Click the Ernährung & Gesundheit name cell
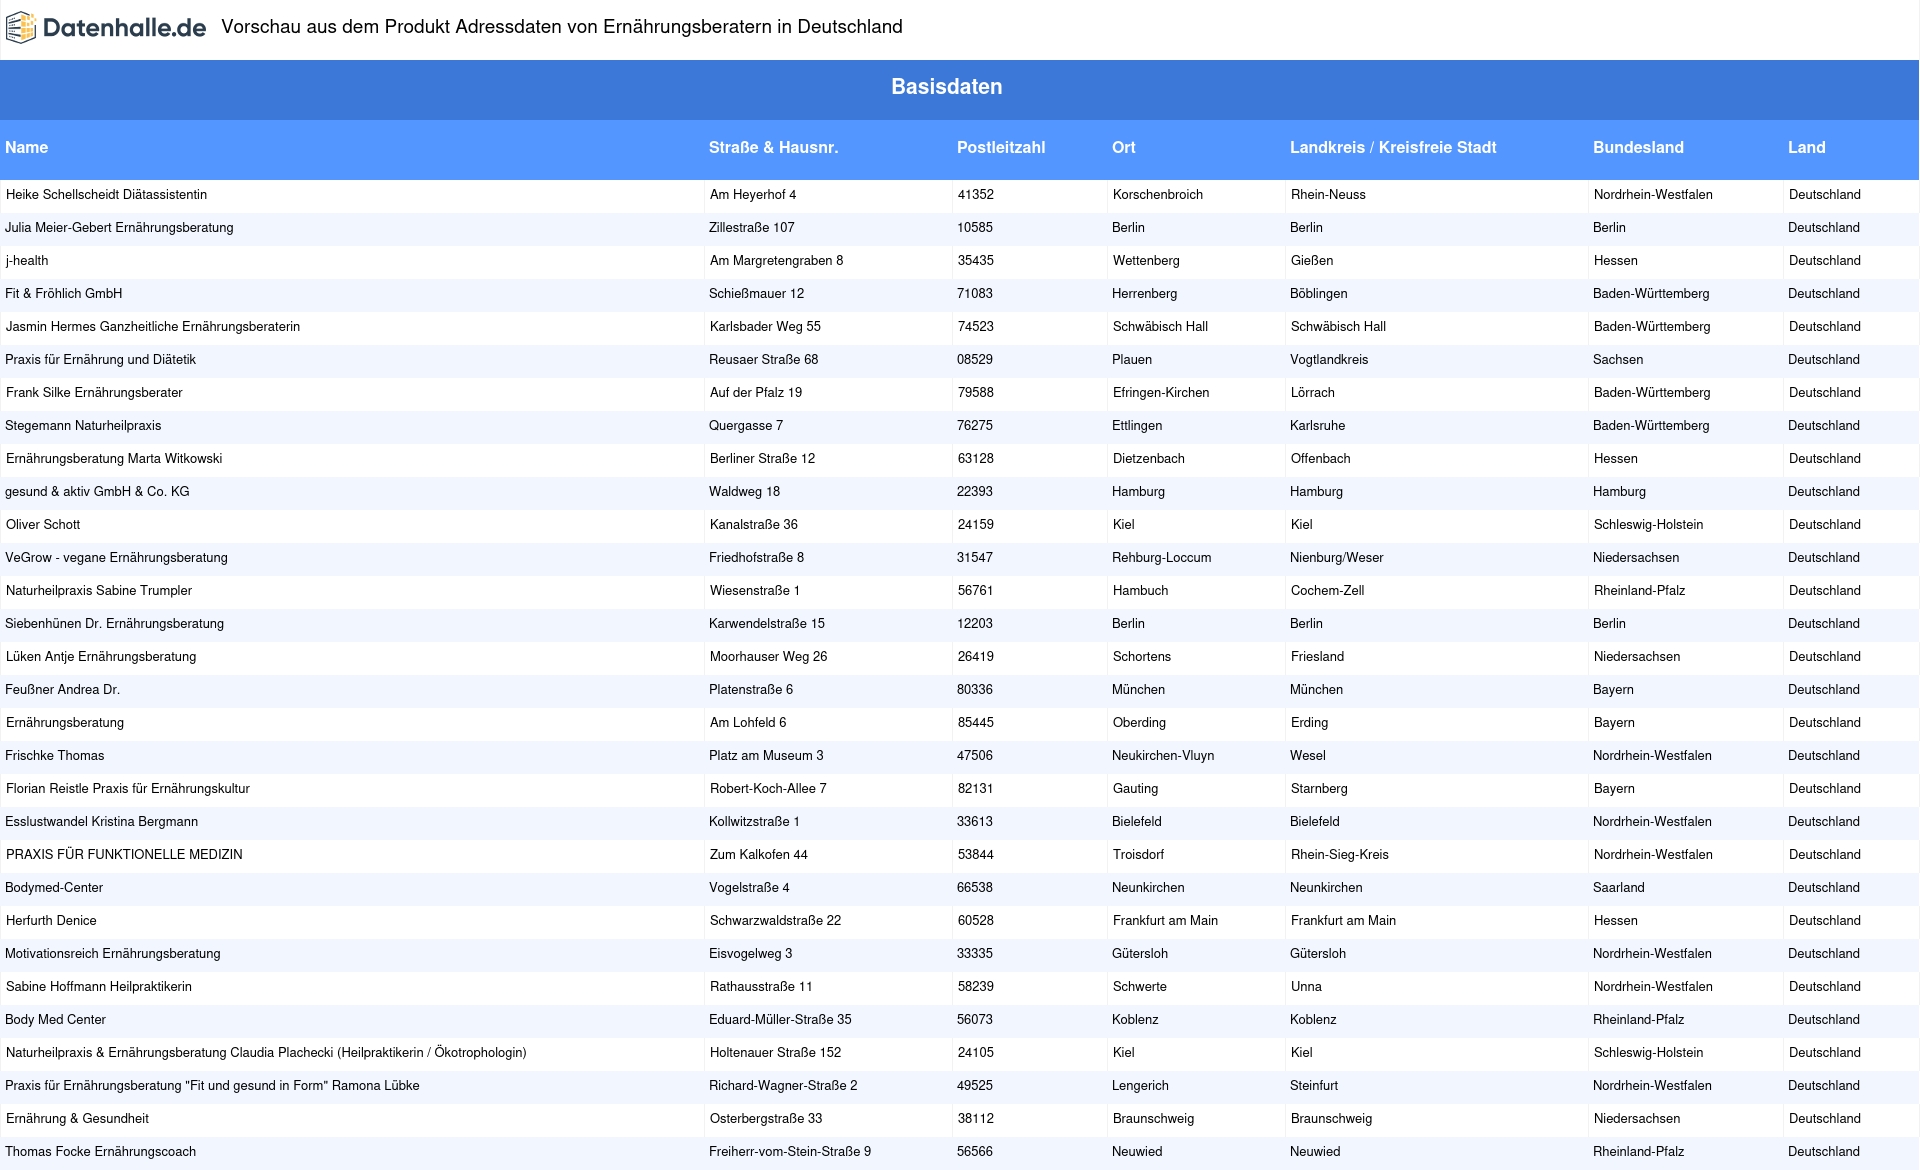1920x1170 pixels. pyautogui.click(x=77, y=1119)
